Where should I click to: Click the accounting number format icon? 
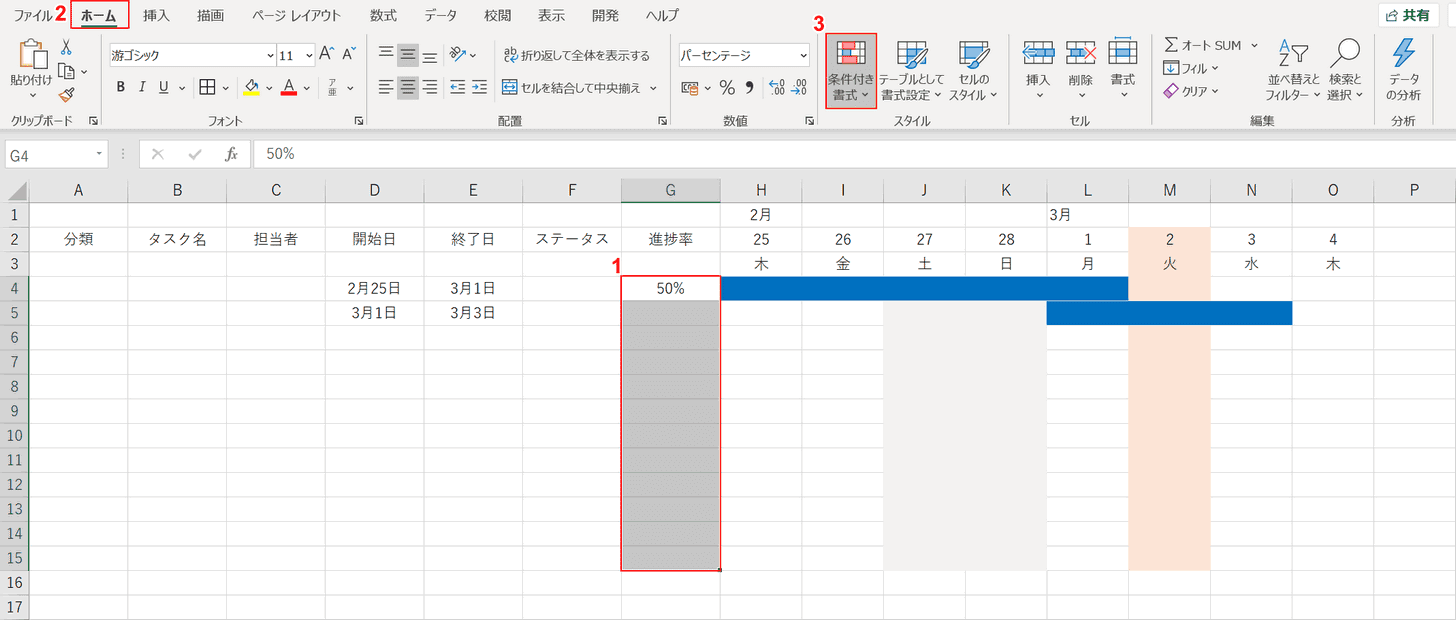pyautogui.click(x=689, y=87)
